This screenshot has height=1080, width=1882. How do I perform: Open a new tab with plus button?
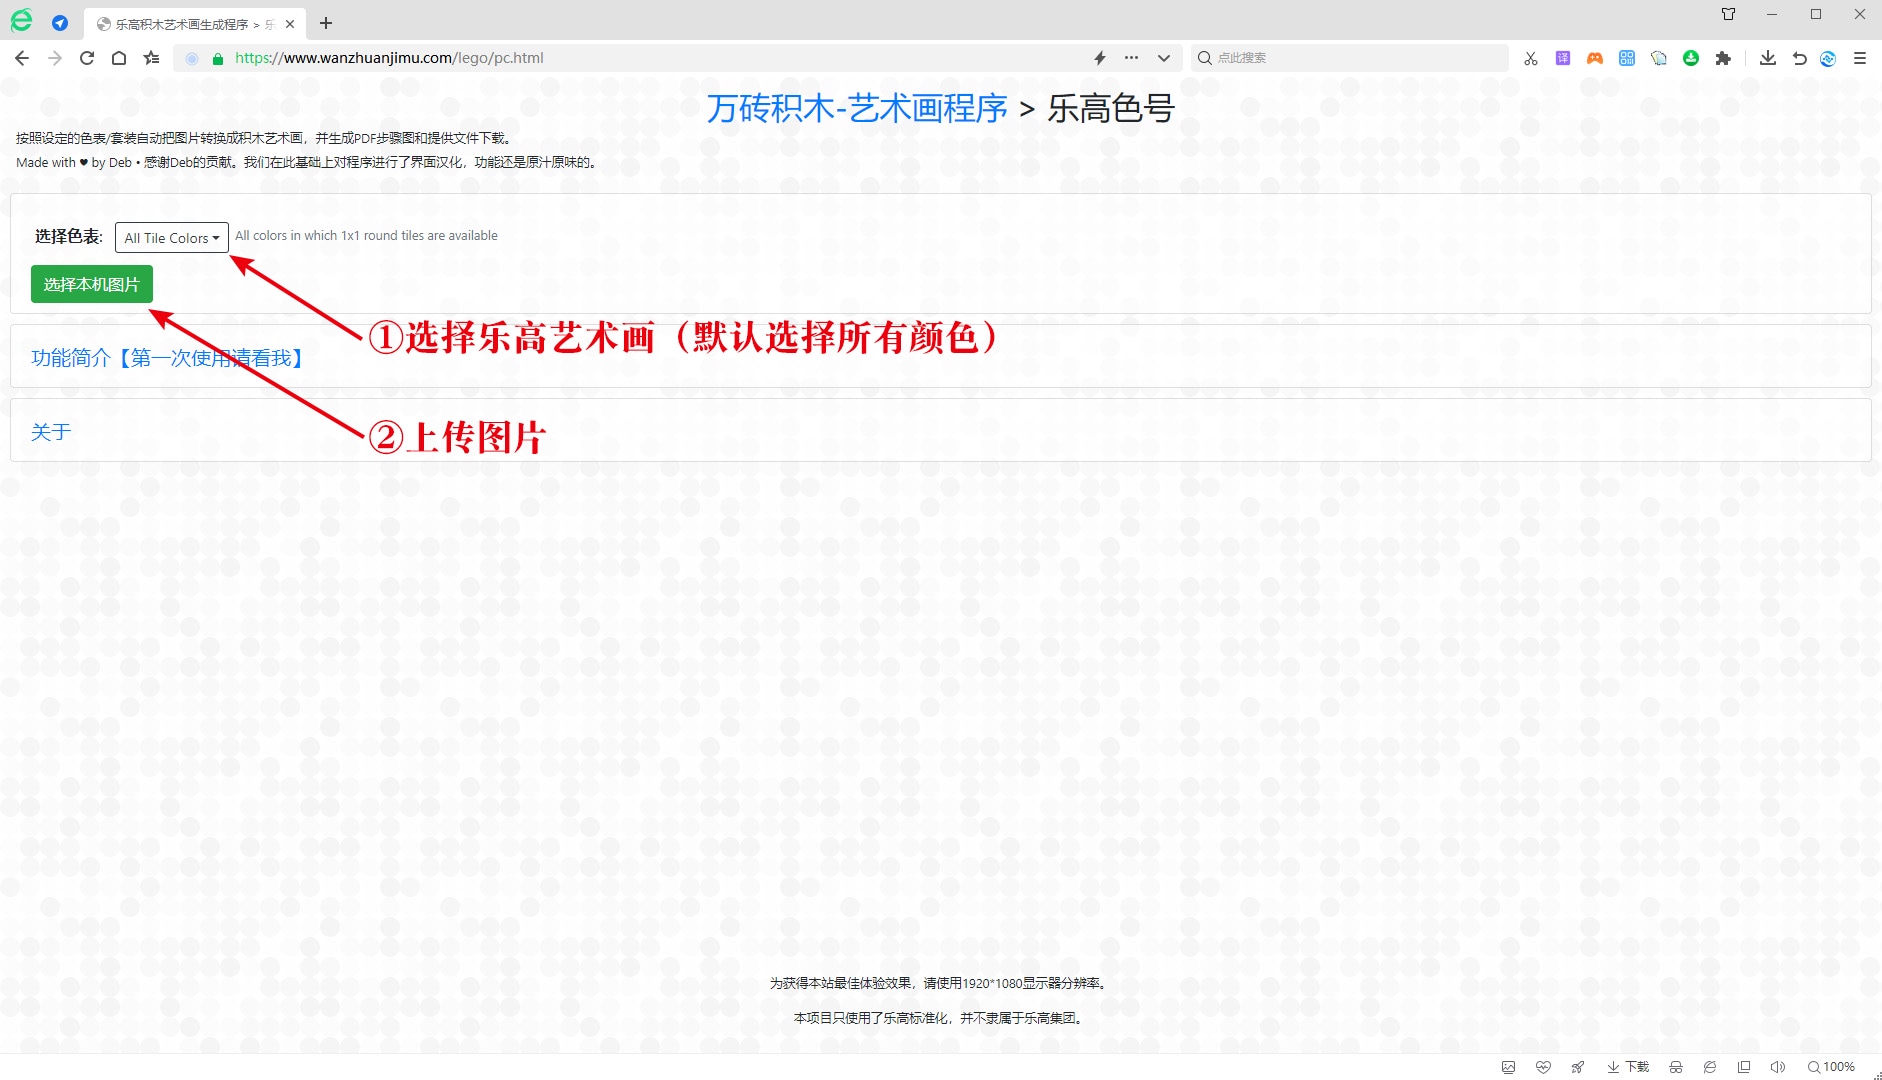(326, 23)
